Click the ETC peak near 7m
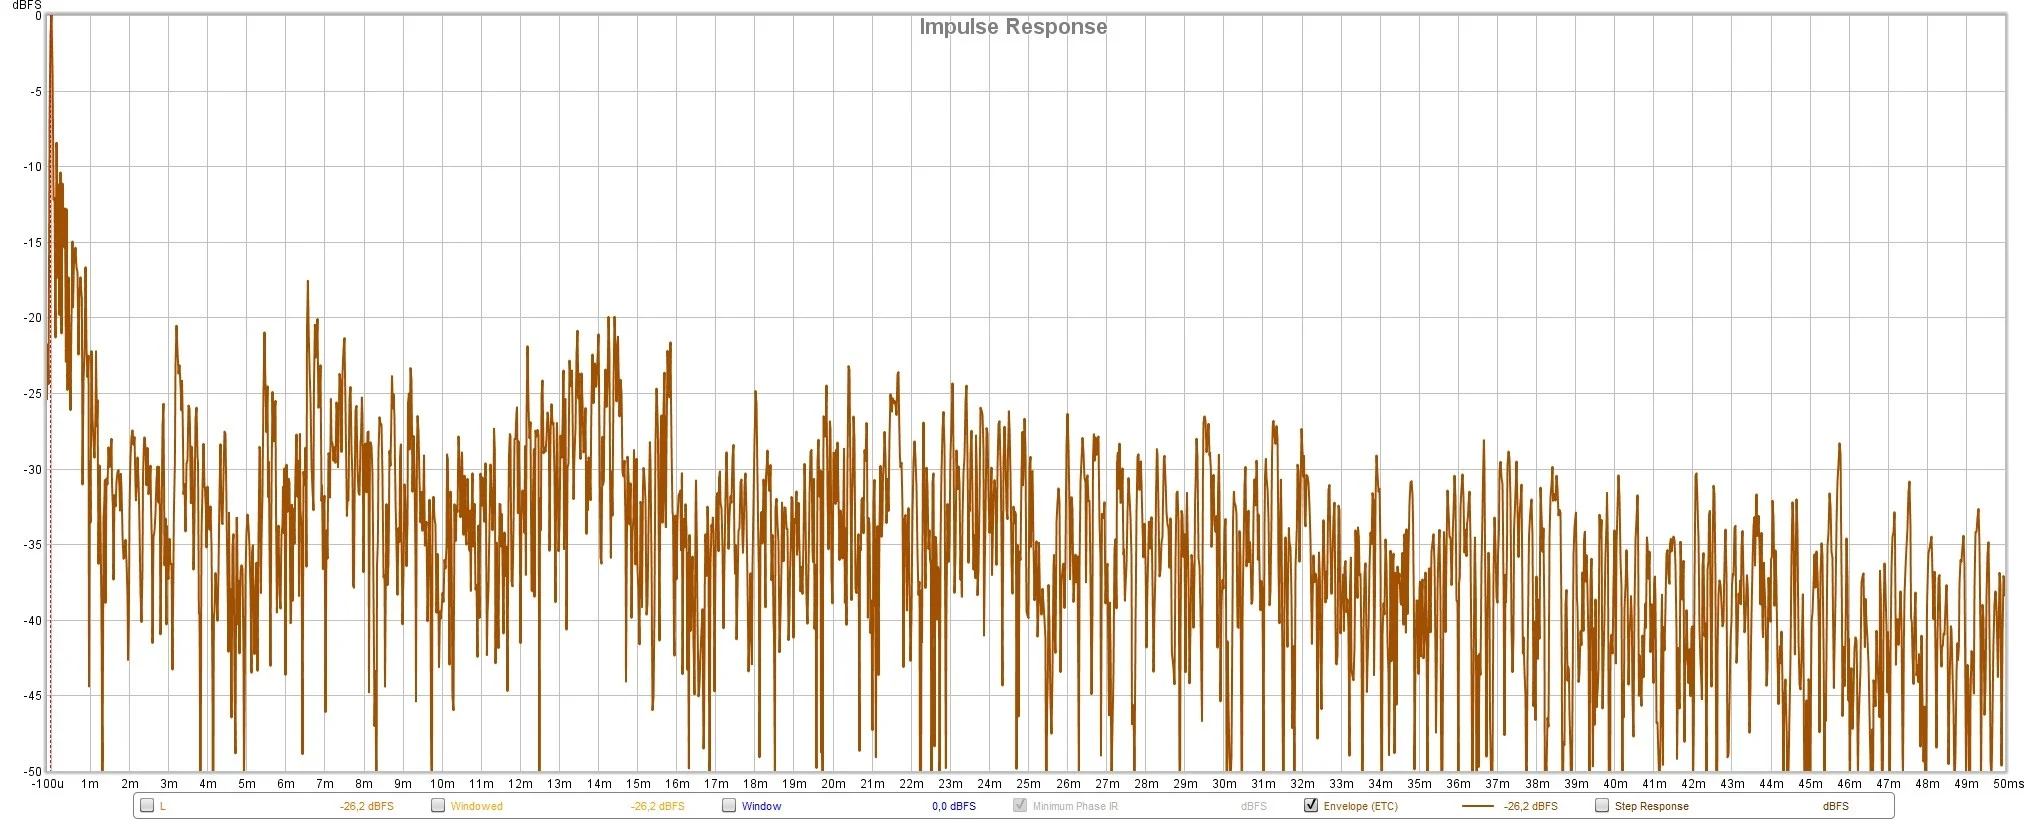Viewport: 2028px width, 820px height. pos(307,283)
